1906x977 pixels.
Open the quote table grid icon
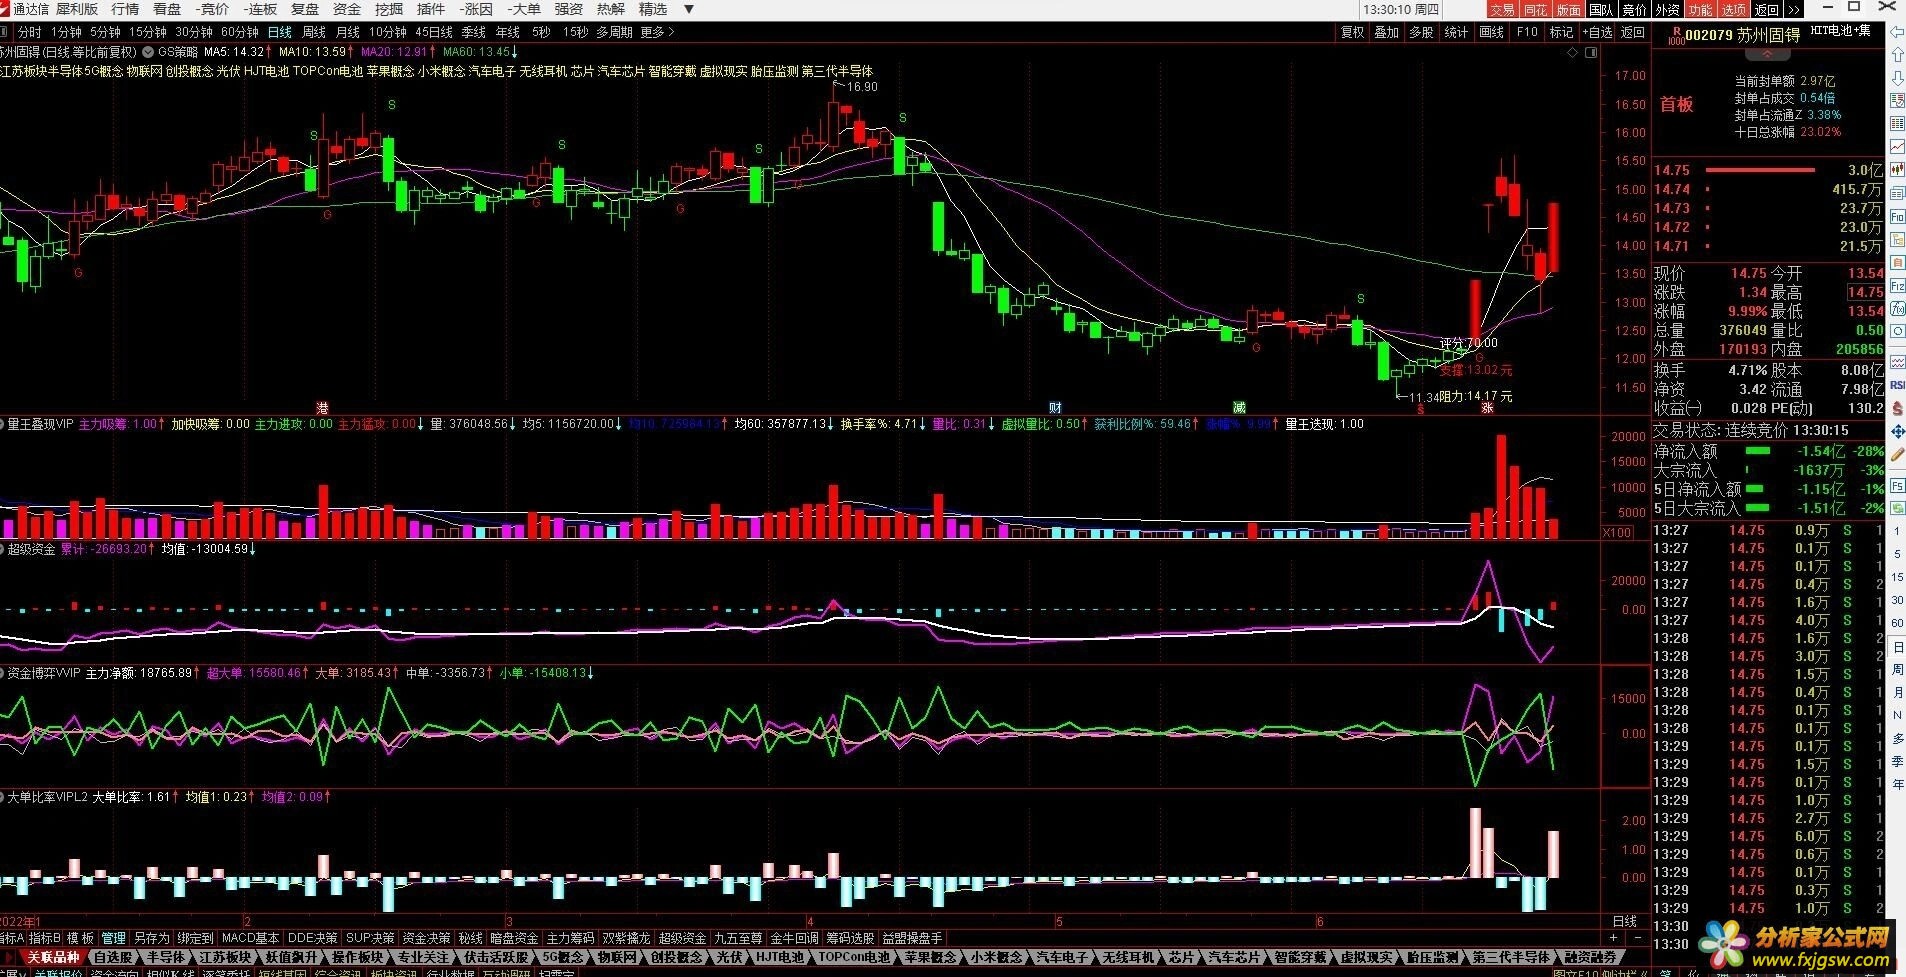pyautogui.click(x=1898, y=124)
